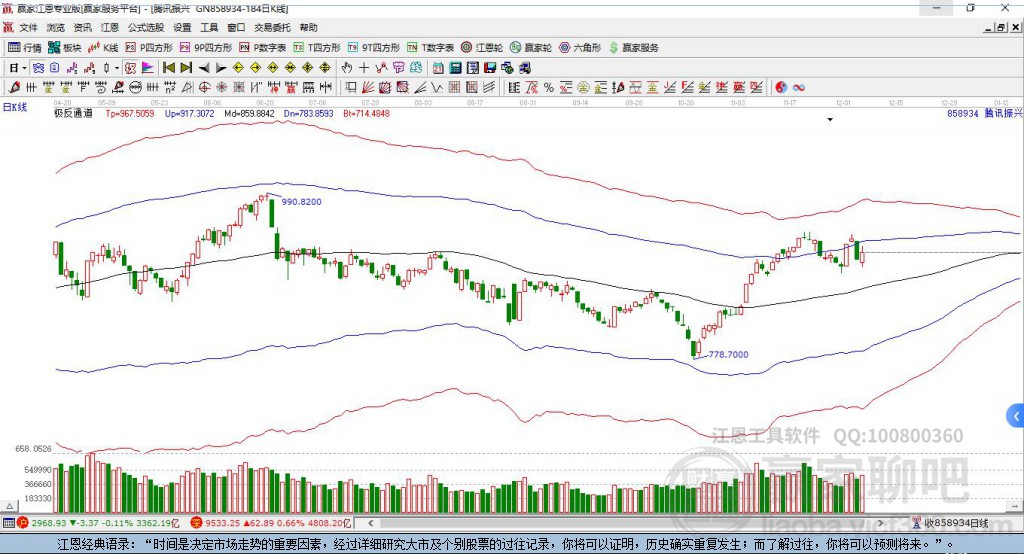Open the 行情 market quotes view

[25, 48]
